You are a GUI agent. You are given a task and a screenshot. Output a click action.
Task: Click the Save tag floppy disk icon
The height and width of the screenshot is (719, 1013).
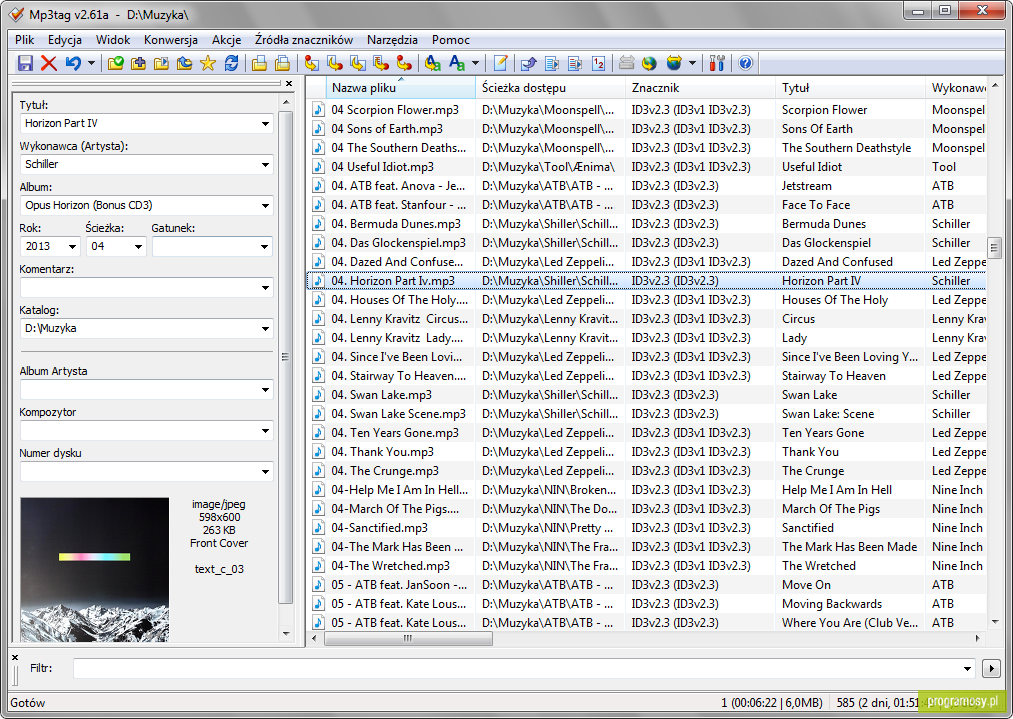pyautogui.click(x=25, y=63)
